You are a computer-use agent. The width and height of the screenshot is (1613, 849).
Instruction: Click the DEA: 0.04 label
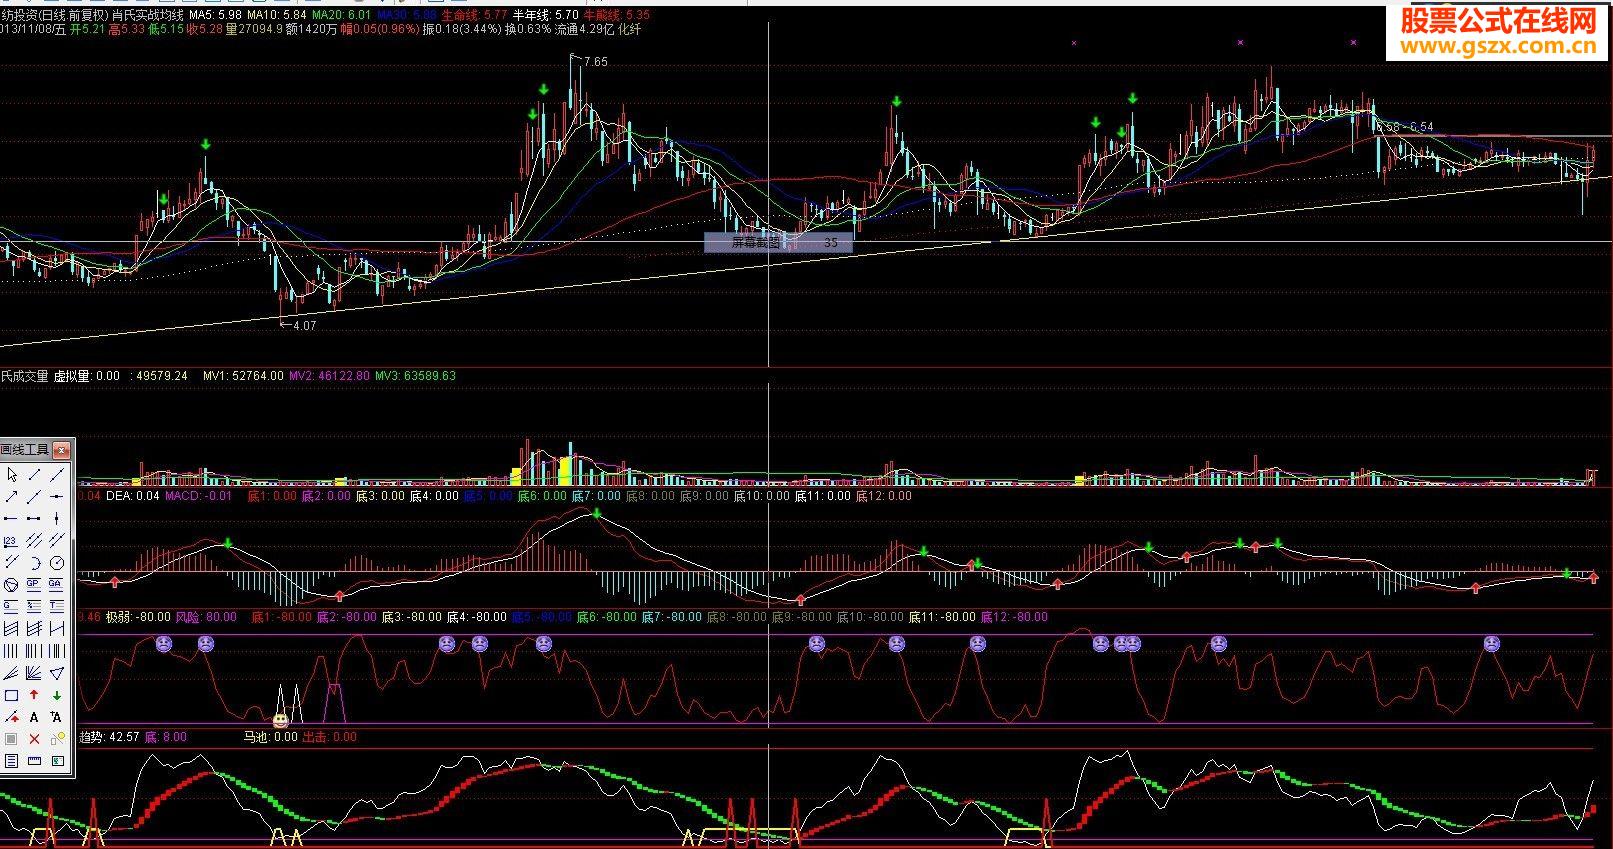coord(132,496)
